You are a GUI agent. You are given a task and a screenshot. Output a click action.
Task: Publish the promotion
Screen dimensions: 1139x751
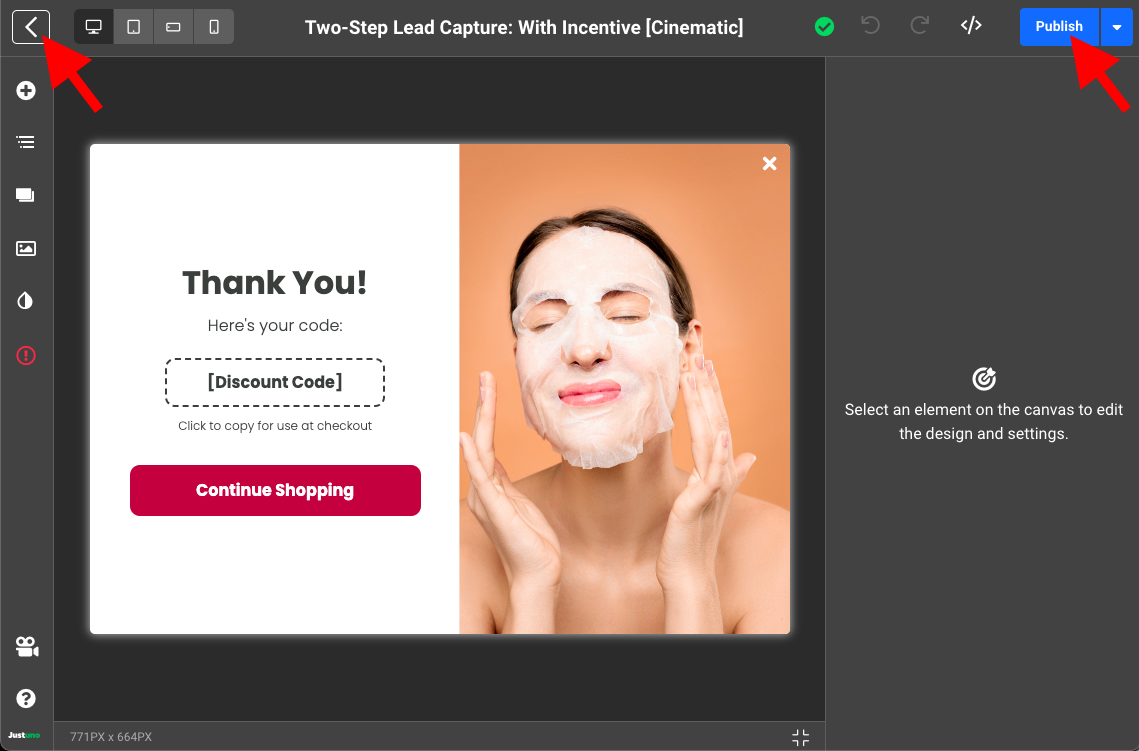tap(1059, 27)
